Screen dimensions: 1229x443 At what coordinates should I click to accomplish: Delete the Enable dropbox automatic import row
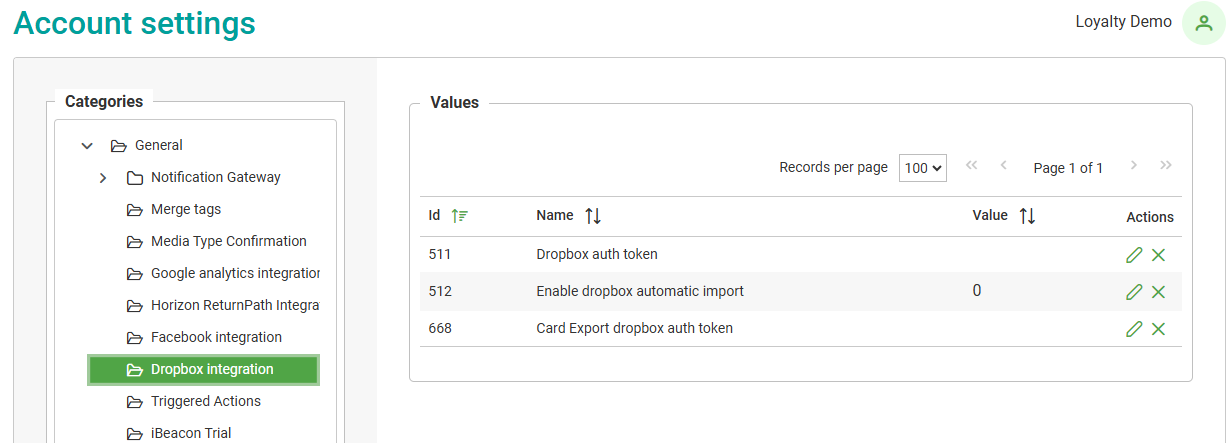[1158, 292]
